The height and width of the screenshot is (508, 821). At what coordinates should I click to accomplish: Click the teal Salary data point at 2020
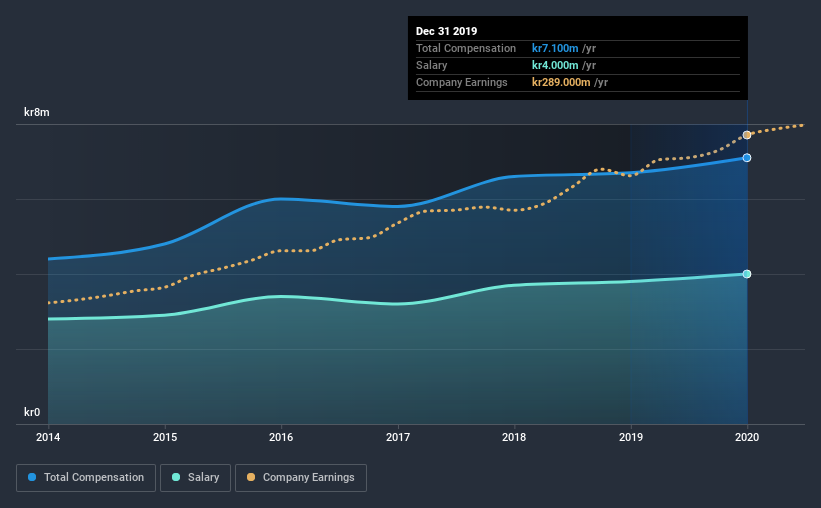pyautogui.click(x=747, y=274)
